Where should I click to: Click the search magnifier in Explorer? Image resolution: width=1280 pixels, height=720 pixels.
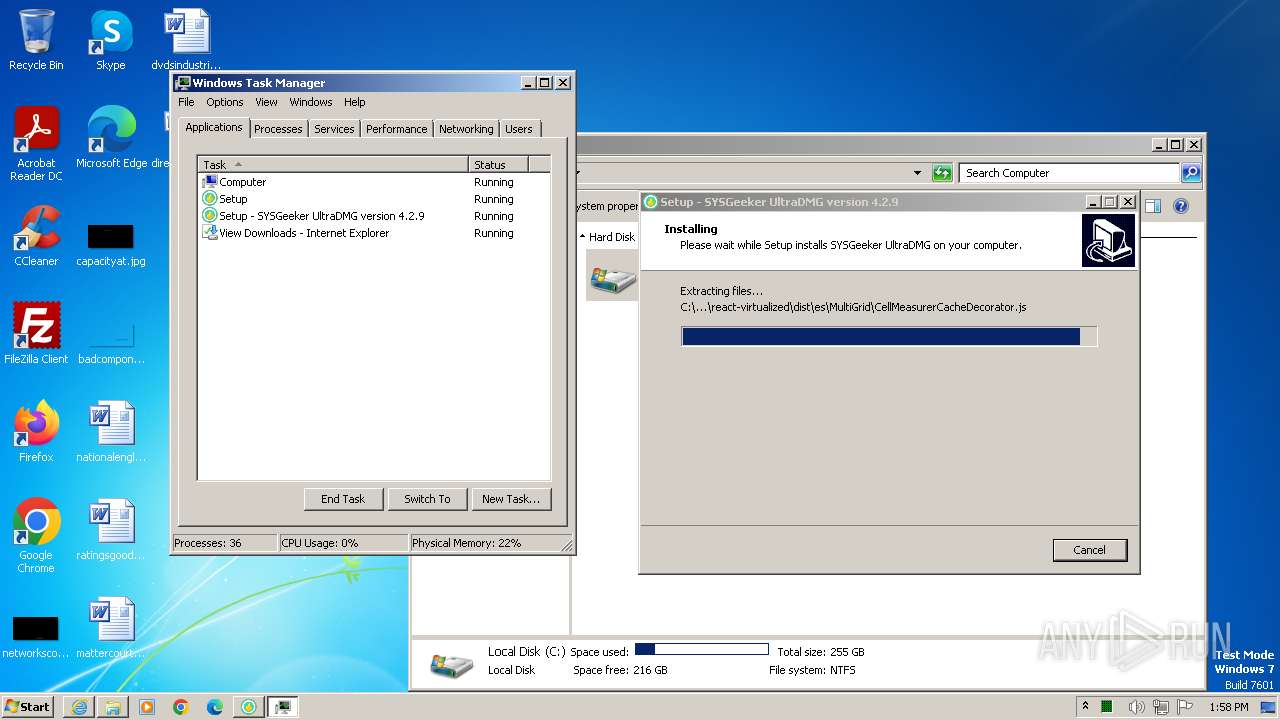[1190, 173]
